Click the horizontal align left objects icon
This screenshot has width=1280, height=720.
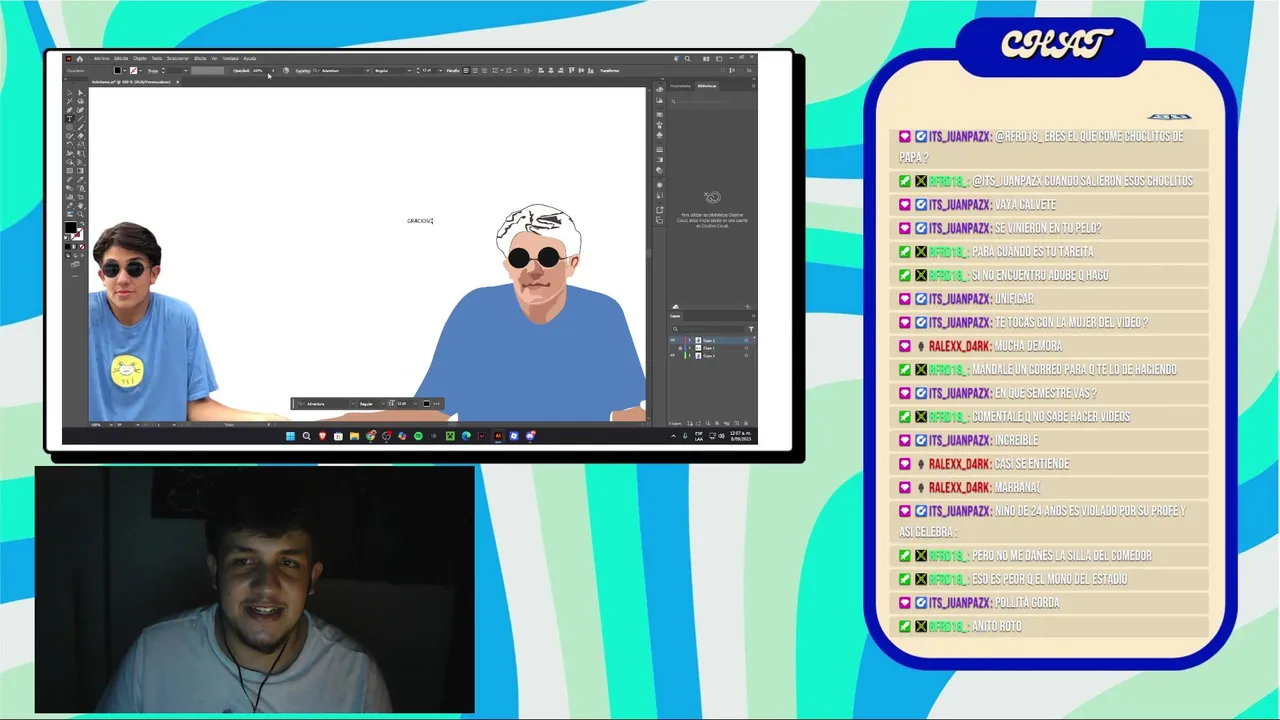pos(541,71)
